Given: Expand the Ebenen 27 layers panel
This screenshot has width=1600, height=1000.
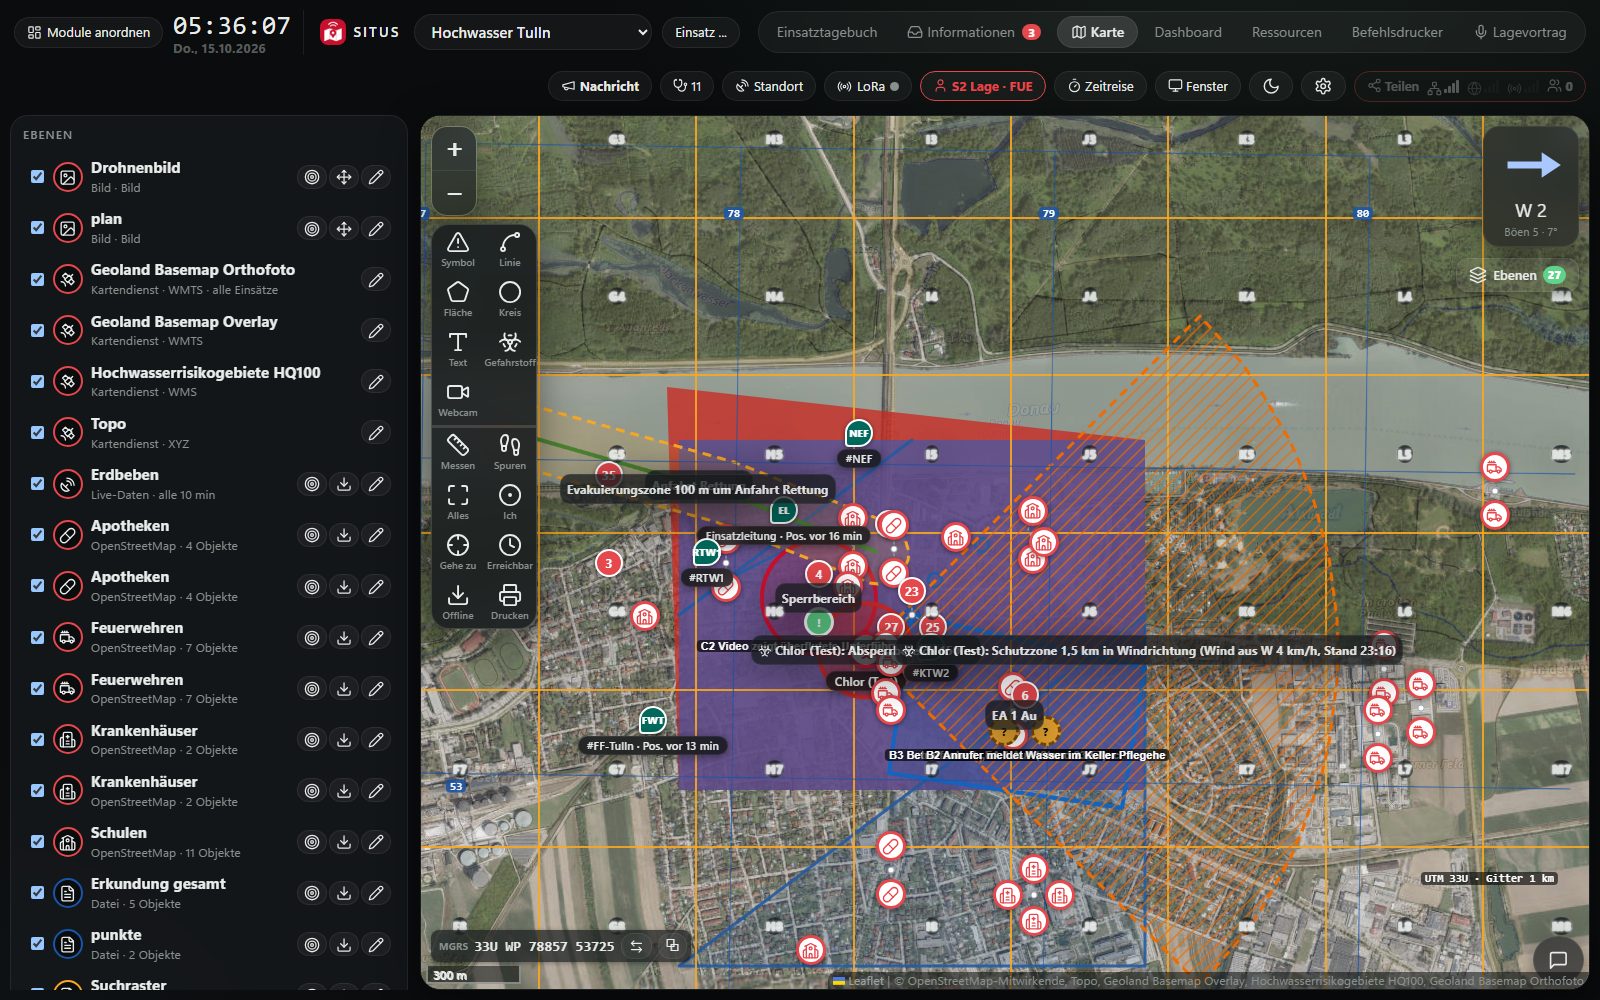Looking at the screenshot, I should click(x=1517, y=275).
